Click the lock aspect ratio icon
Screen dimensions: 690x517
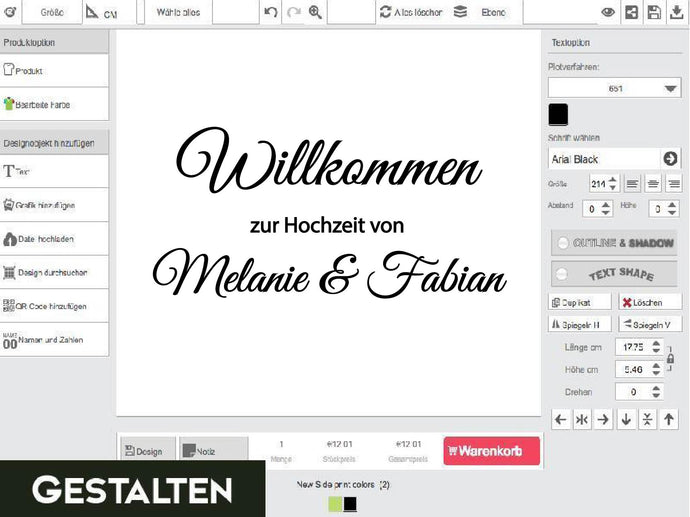671,358
